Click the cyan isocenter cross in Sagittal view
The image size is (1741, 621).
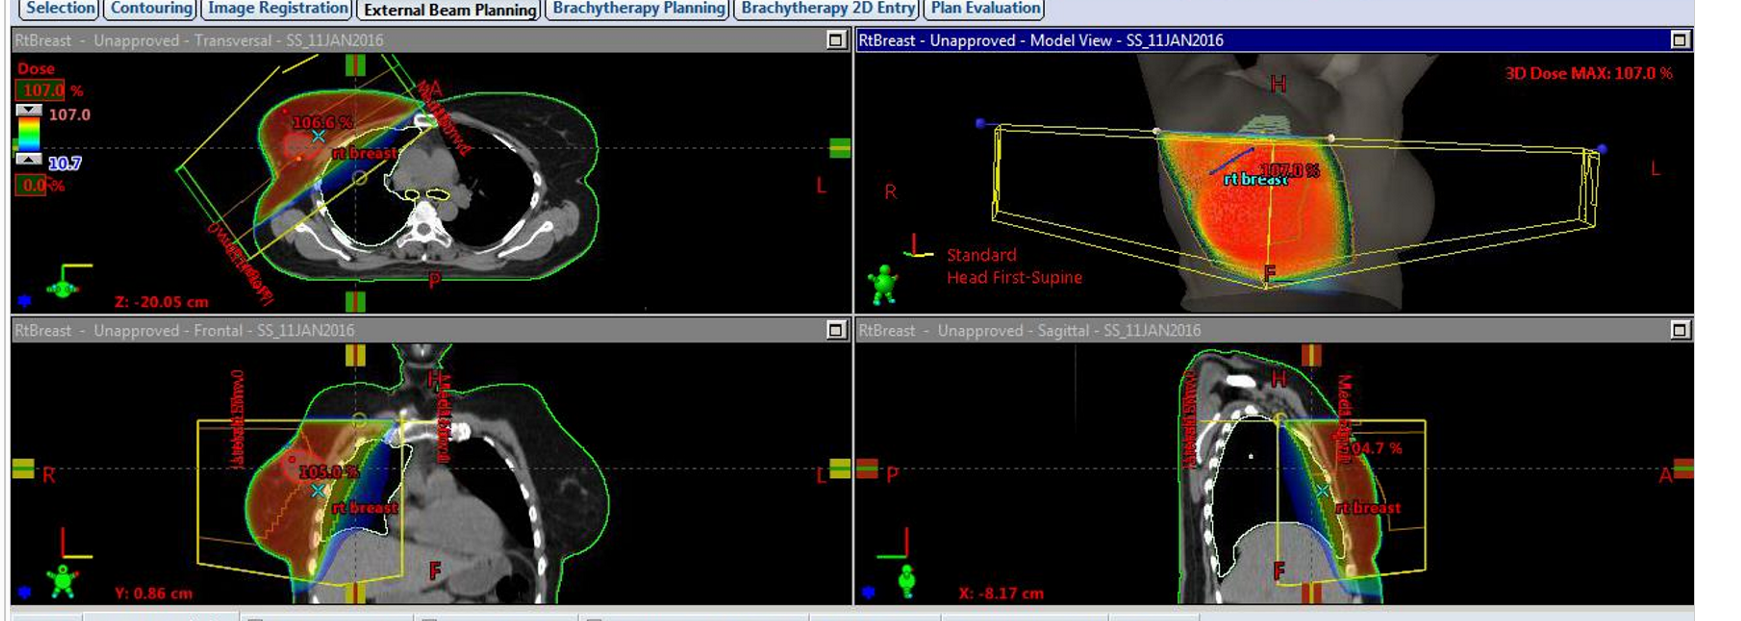pos(1322,491)
